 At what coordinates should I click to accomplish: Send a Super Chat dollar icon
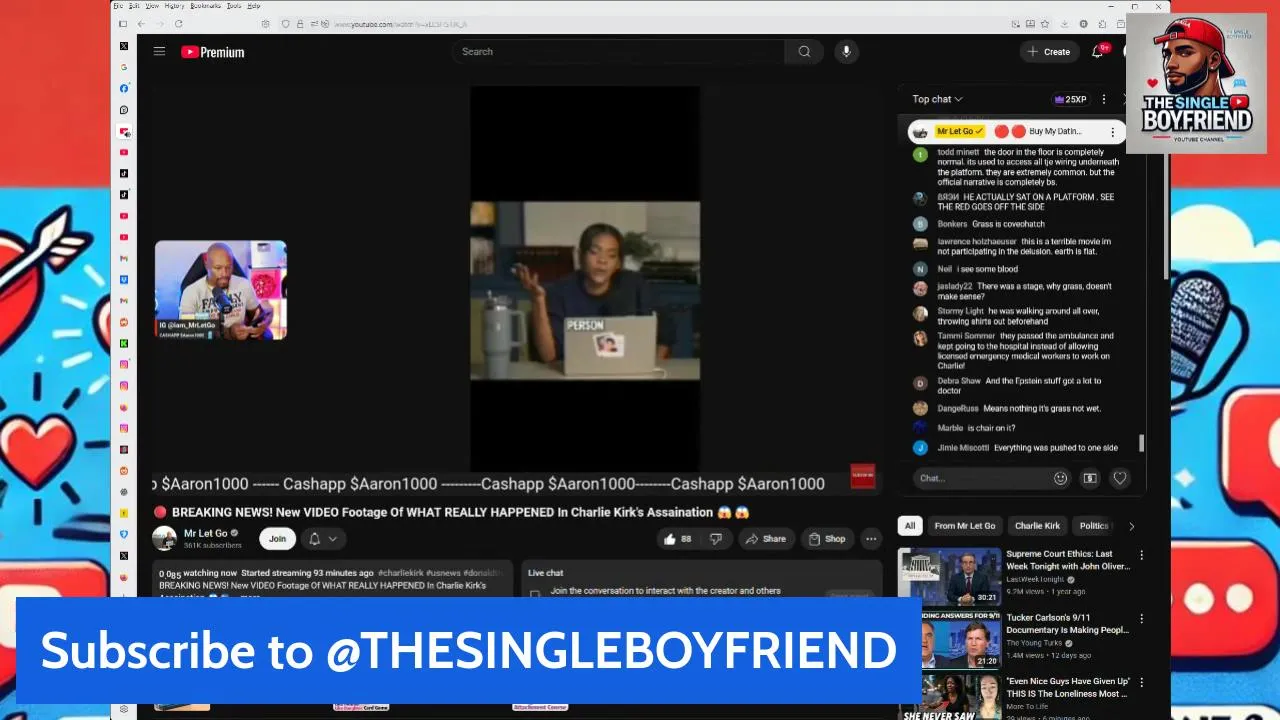click(x=1090, y=478)
